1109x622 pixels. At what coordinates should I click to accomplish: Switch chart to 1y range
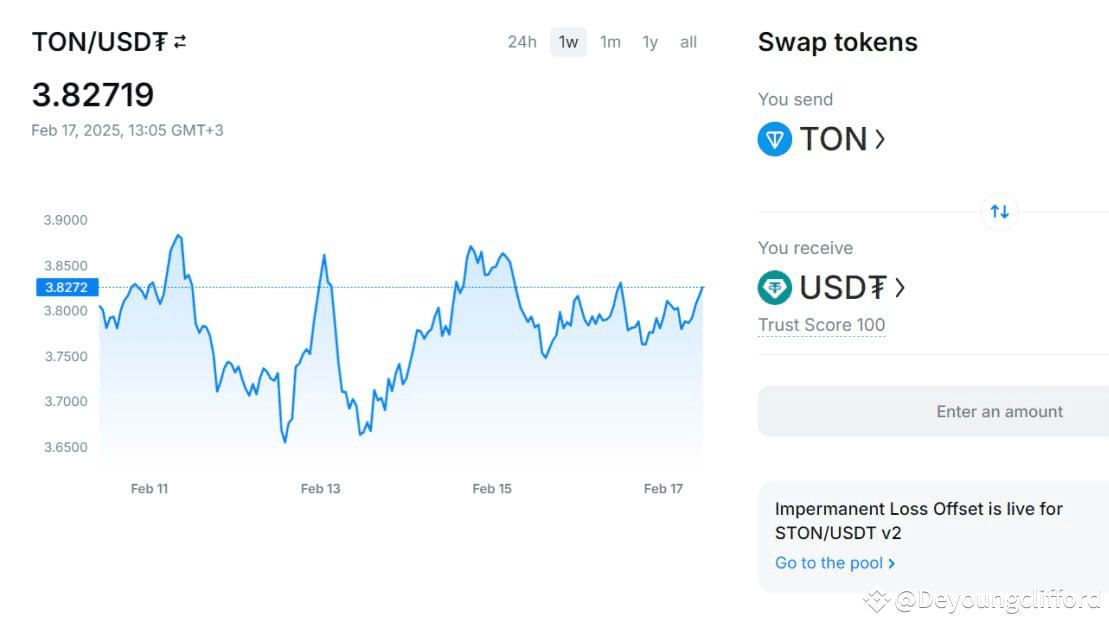pos(650,42)
